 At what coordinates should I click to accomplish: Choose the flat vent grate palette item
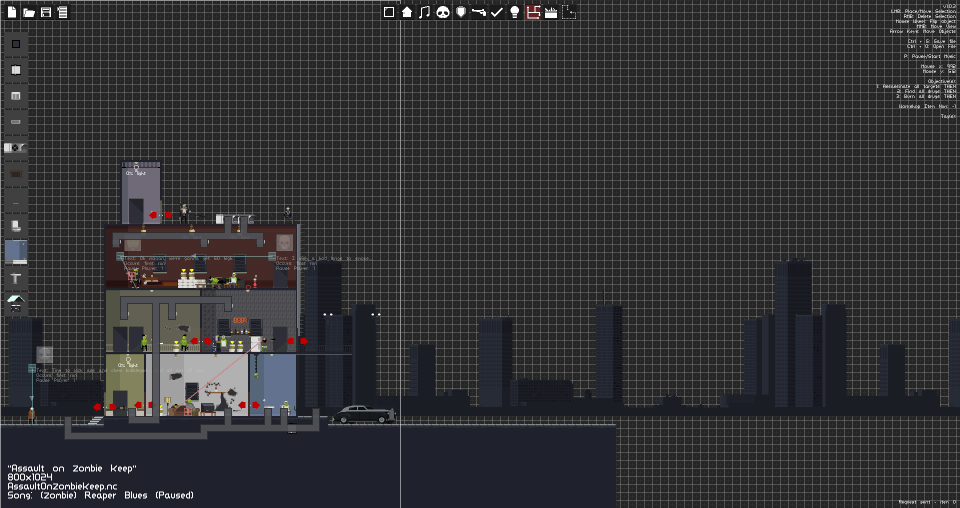pos(16,122)
